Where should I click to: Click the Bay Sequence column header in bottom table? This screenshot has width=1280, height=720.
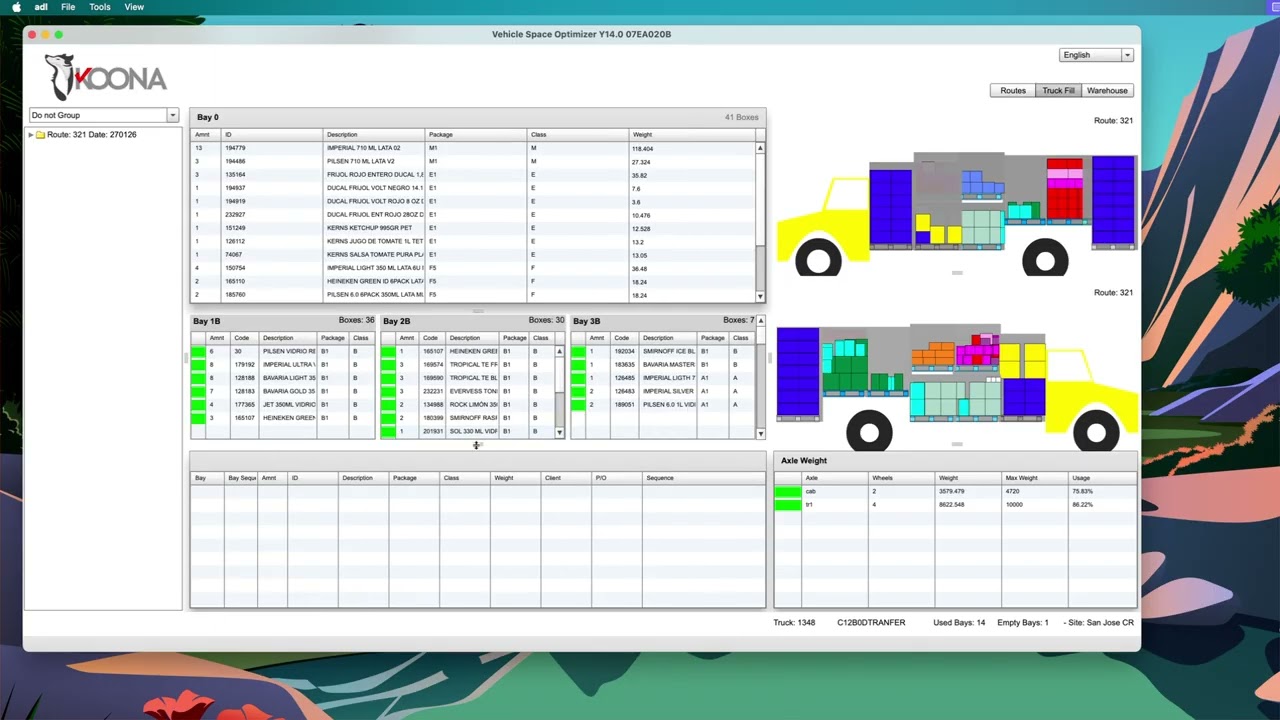(241, 478)
